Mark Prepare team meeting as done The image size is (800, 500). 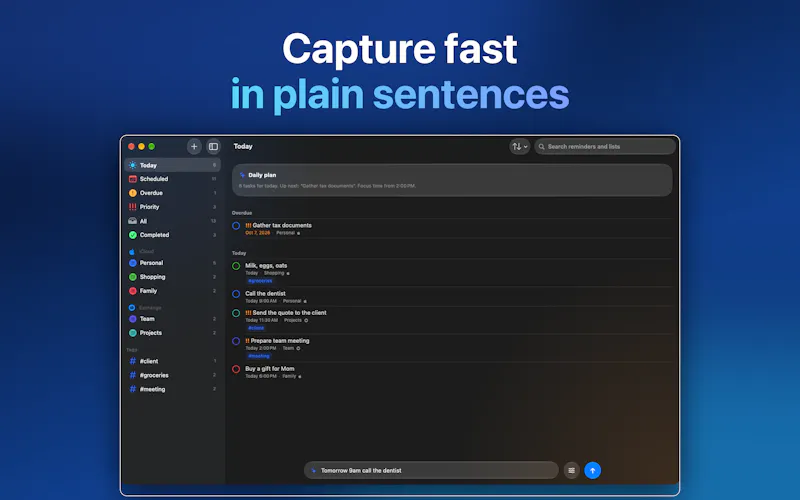tap(236, 341)
